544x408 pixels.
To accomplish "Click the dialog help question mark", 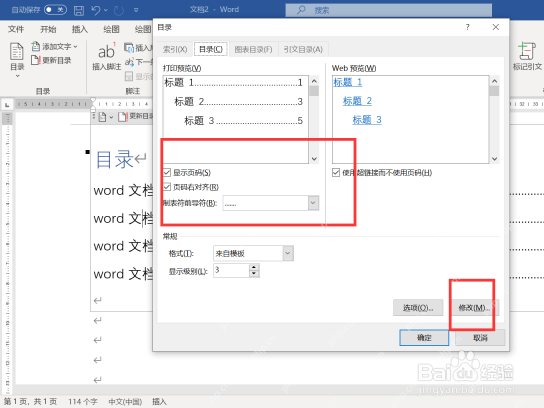I will (x=468, y=27).
